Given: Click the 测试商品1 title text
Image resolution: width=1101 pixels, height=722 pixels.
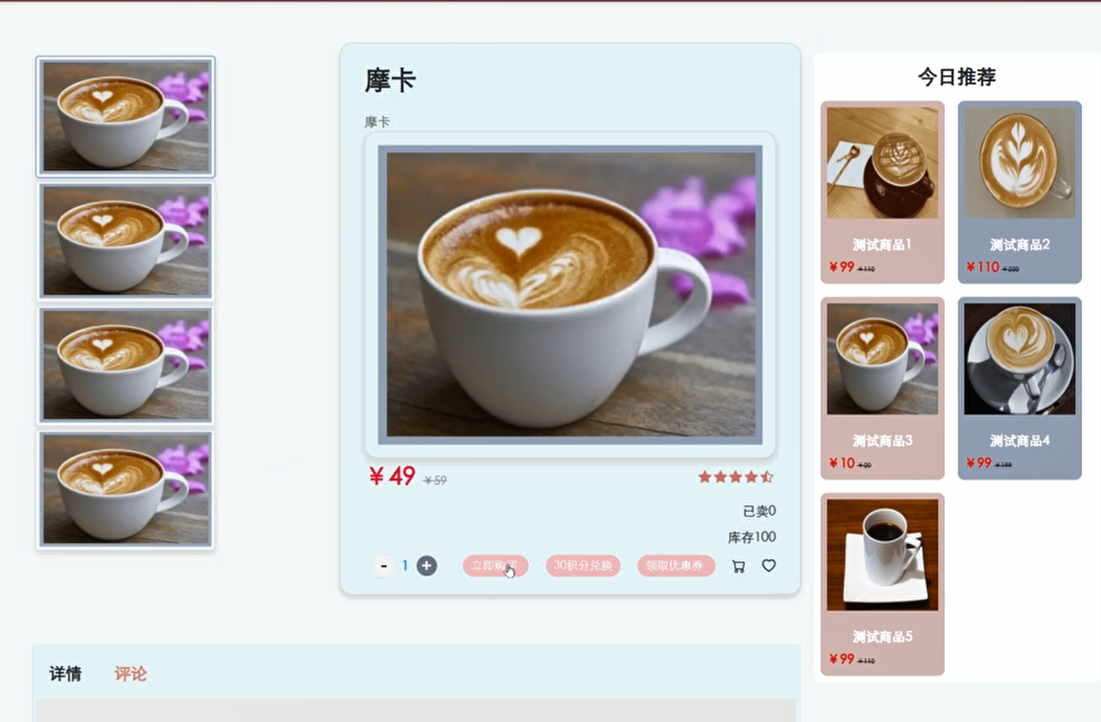Looking at the screenshot, I should (x=882, y=244).
